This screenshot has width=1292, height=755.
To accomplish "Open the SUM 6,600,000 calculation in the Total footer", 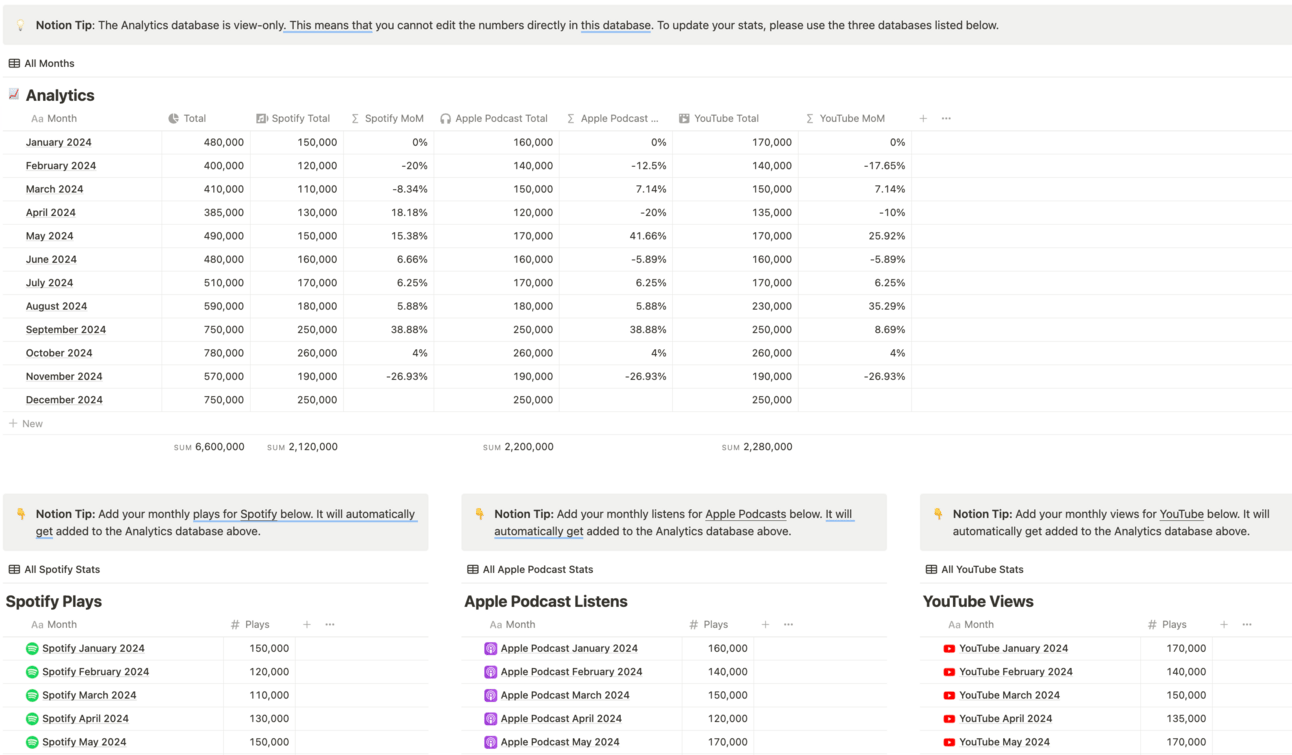I will pyautogui.click(x=209, y=447).
